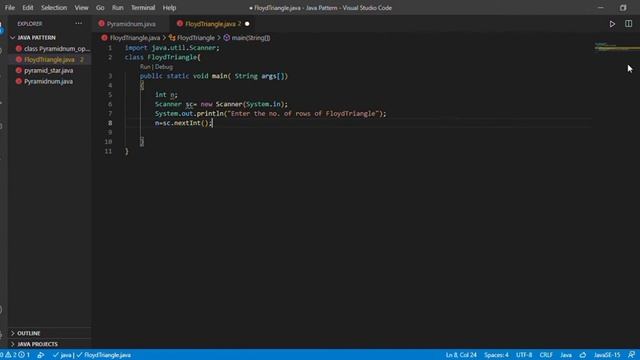Viewport: 640px width, 360px height.
Task: Open Pyramidnum.java from explorer list
Action: 50,81
